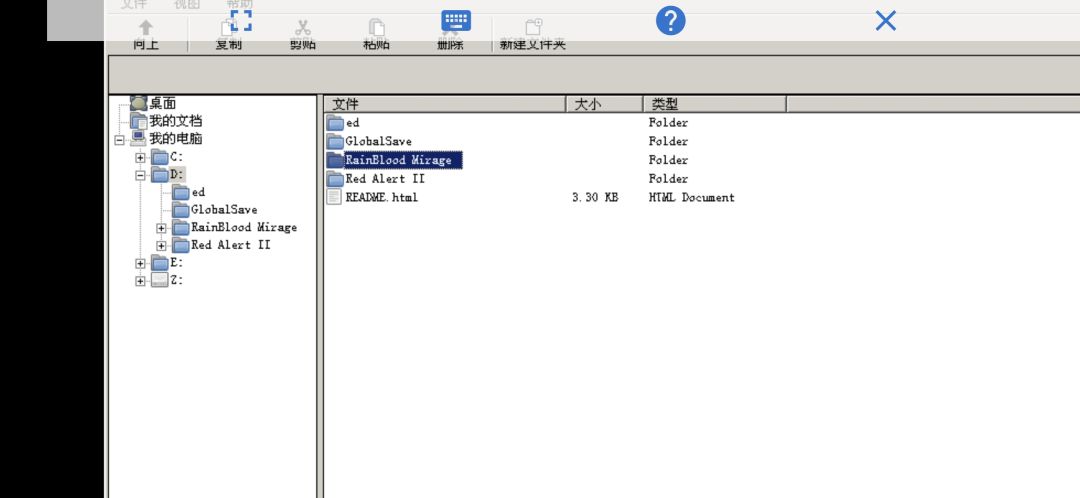
Task: Expand Red Alert II in the tree
Action: point(161,246)
